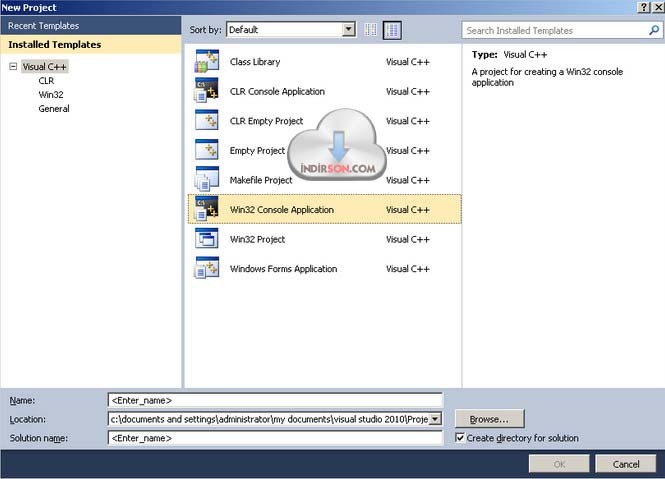Viewport: 665px width, 479px height.
Task: Click the Makefile Project template icon
Action: click(x=207, y=179)
